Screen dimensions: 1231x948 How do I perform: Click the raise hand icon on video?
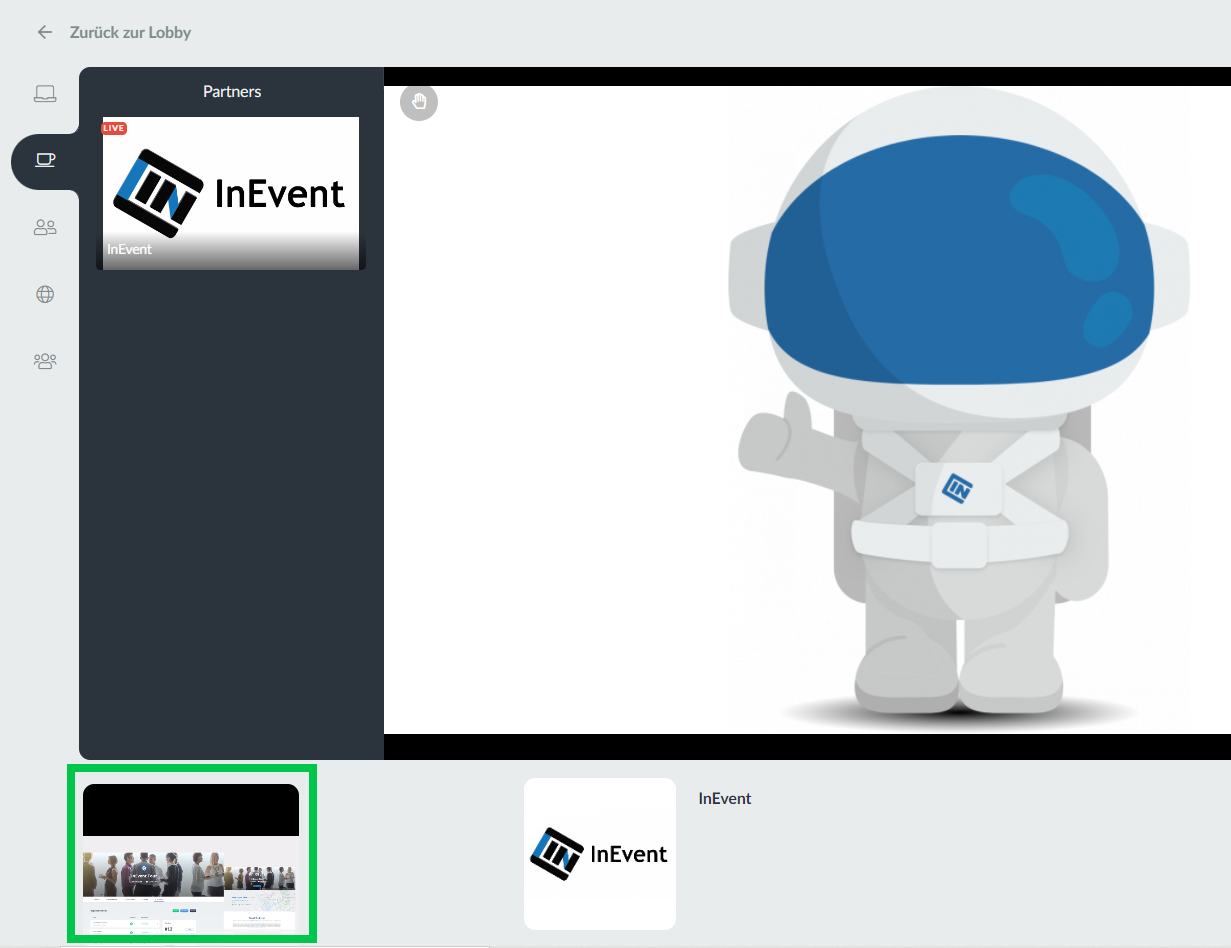coord(419,102)
